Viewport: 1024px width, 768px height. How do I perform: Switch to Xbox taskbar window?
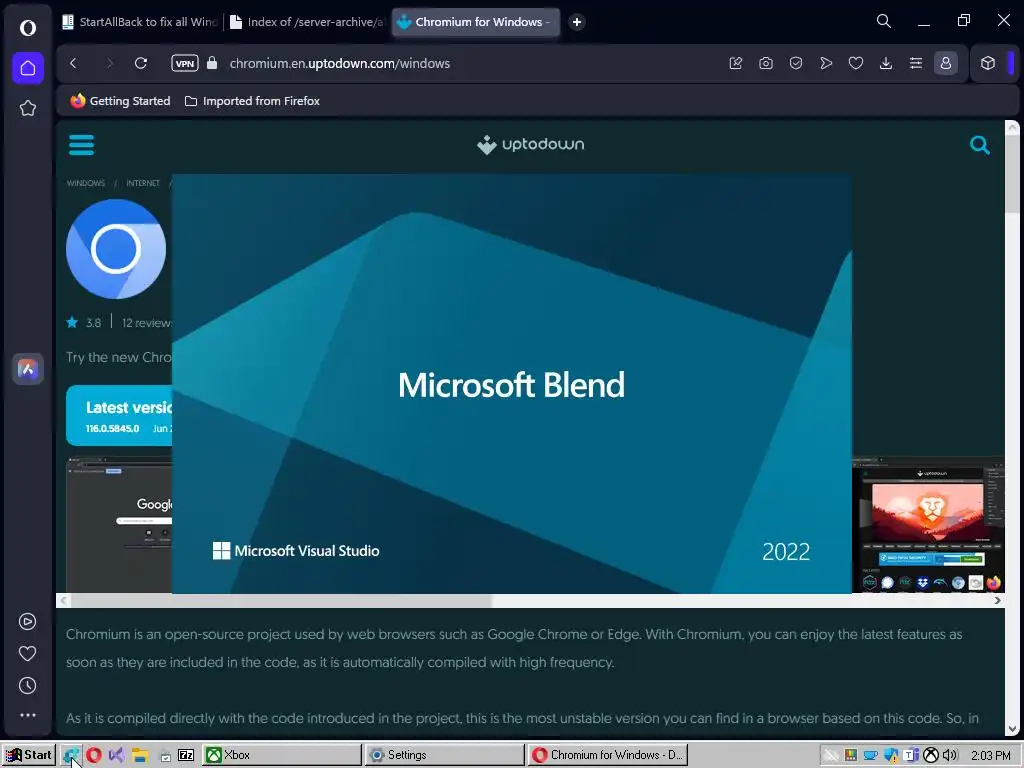coord(281,755)
